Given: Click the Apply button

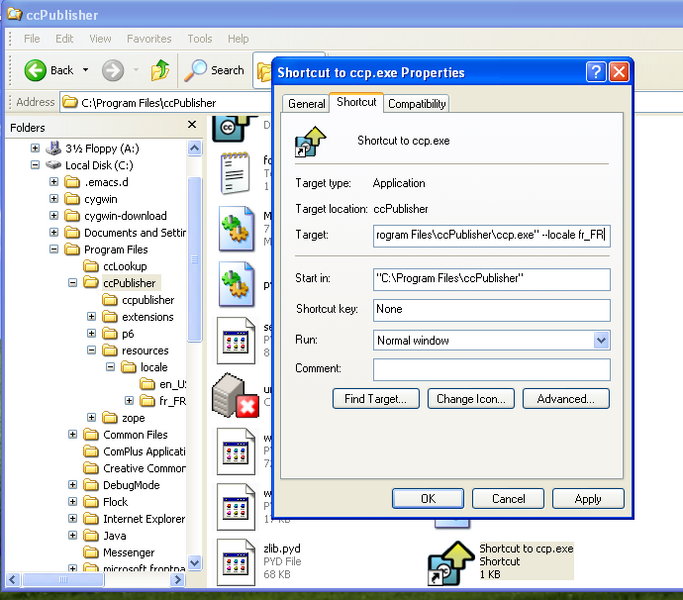Looking at the screenshot, I should pyautogui.click(x=588, y=498).
